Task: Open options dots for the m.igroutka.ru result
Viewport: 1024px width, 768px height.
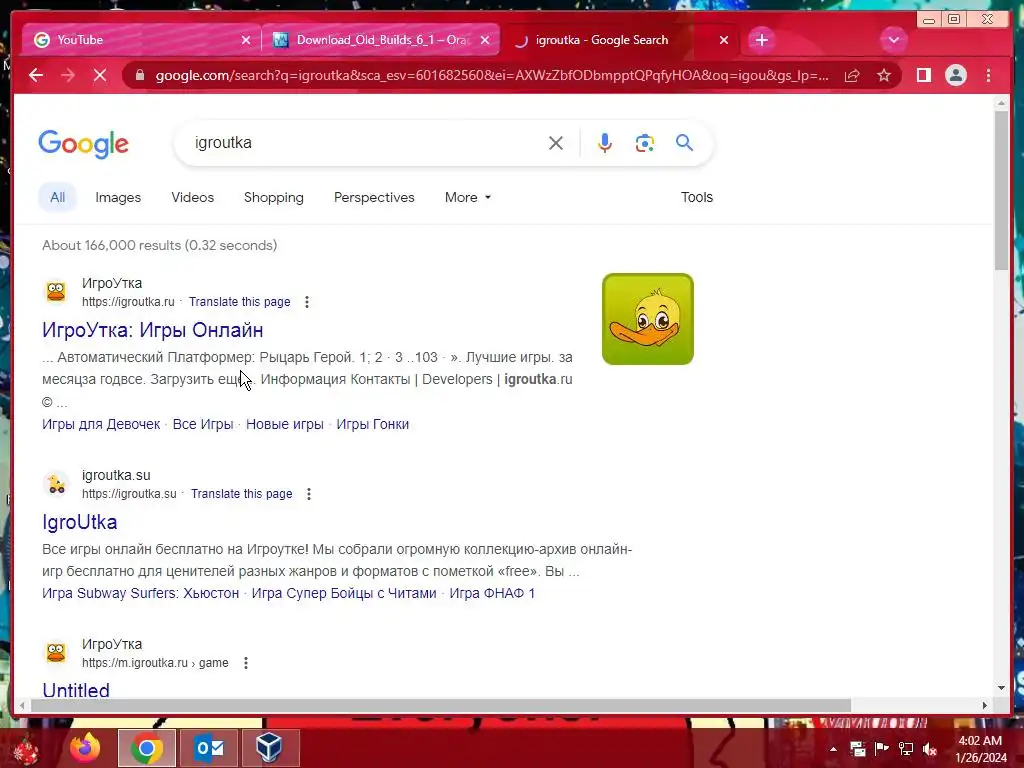Action: [x=246, y=663]
